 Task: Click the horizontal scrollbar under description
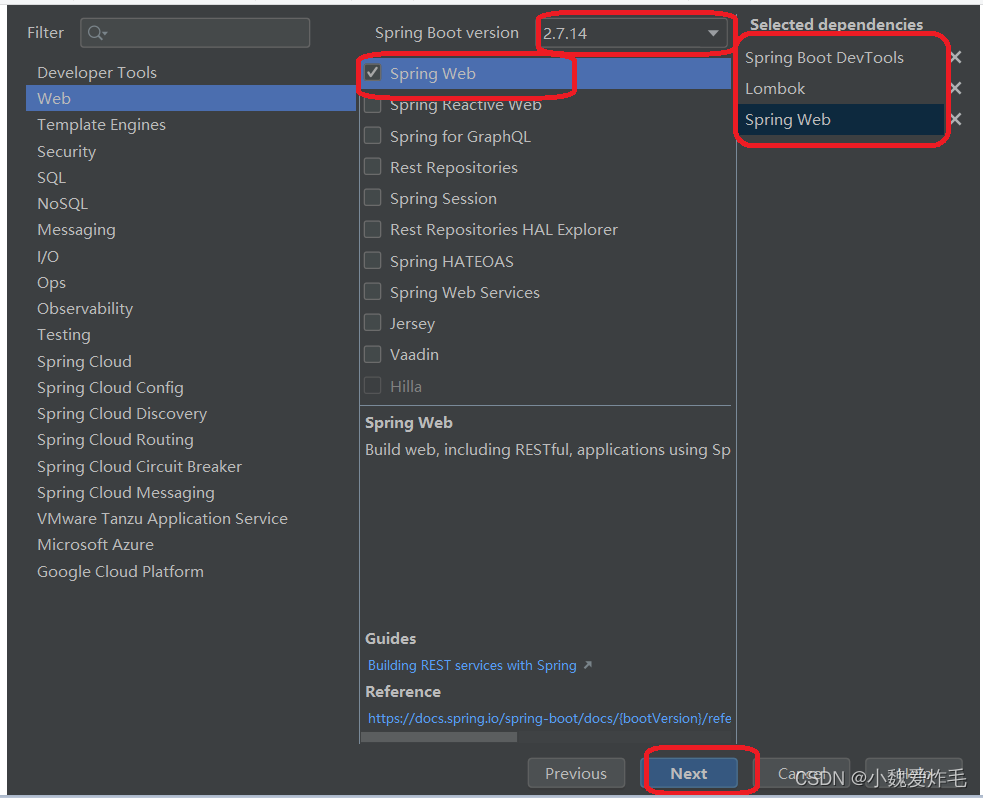point(439,737)
